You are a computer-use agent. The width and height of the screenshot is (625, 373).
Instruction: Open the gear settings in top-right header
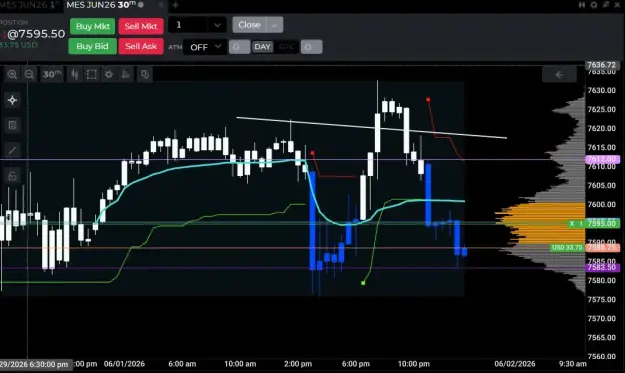pyautogui.click(x=594, y=5)
